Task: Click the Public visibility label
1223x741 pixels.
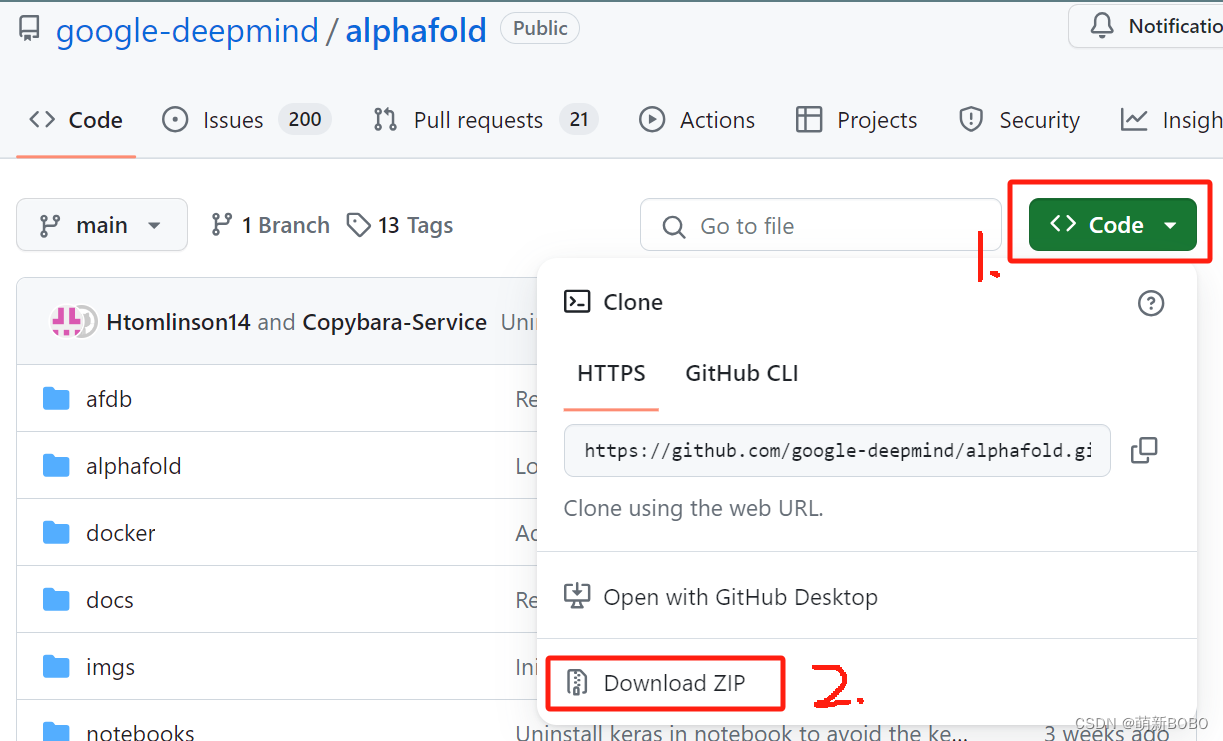Action: tap(540, 28)
